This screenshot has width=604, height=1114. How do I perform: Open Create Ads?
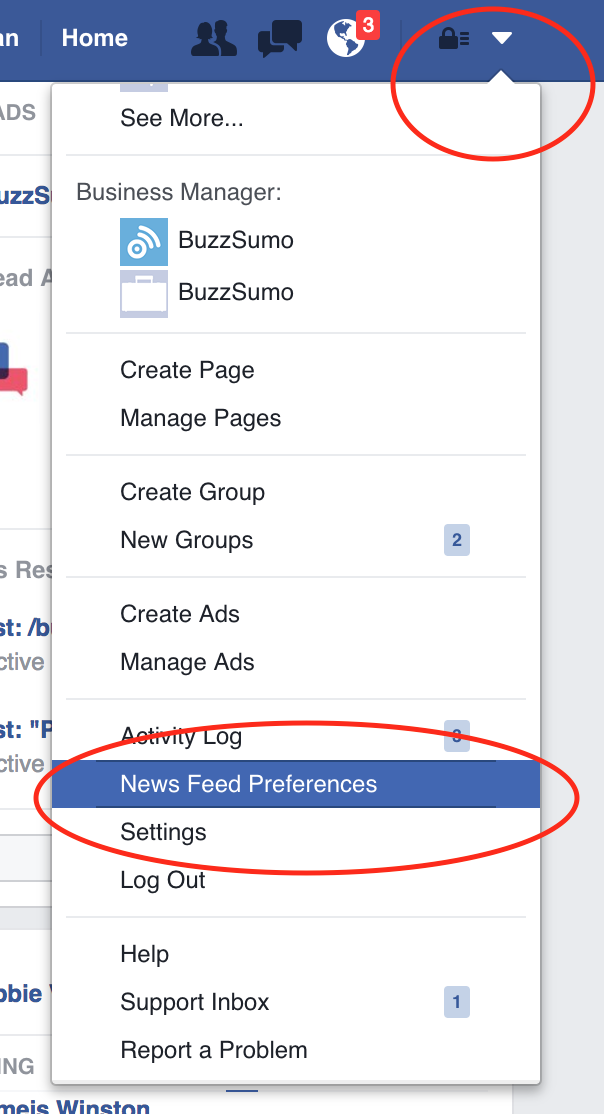(x=180, y=614)
